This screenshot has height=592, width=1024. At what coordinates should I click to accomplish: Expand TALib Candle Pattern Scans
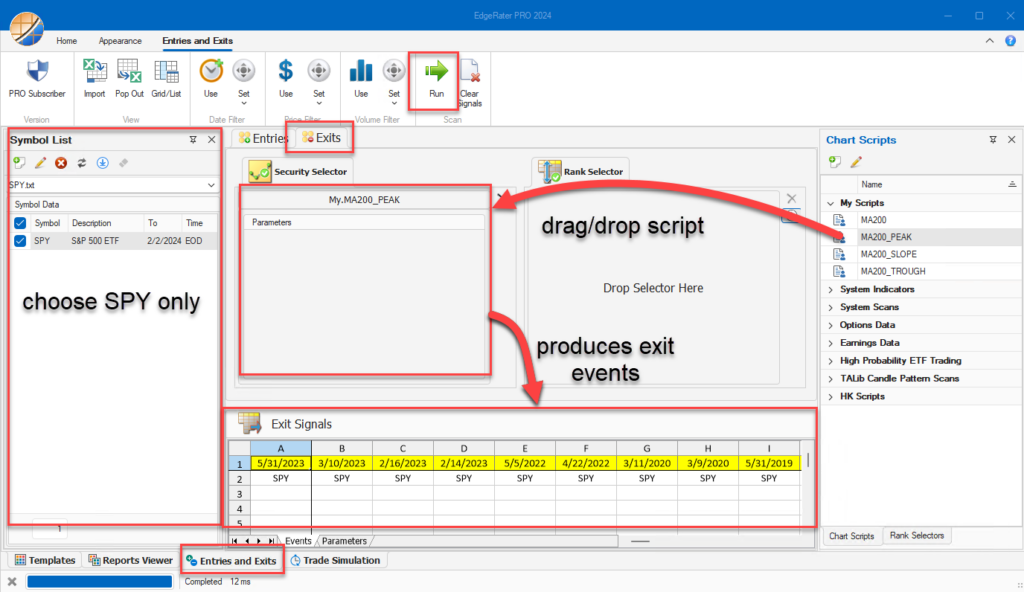pos(831,378)
